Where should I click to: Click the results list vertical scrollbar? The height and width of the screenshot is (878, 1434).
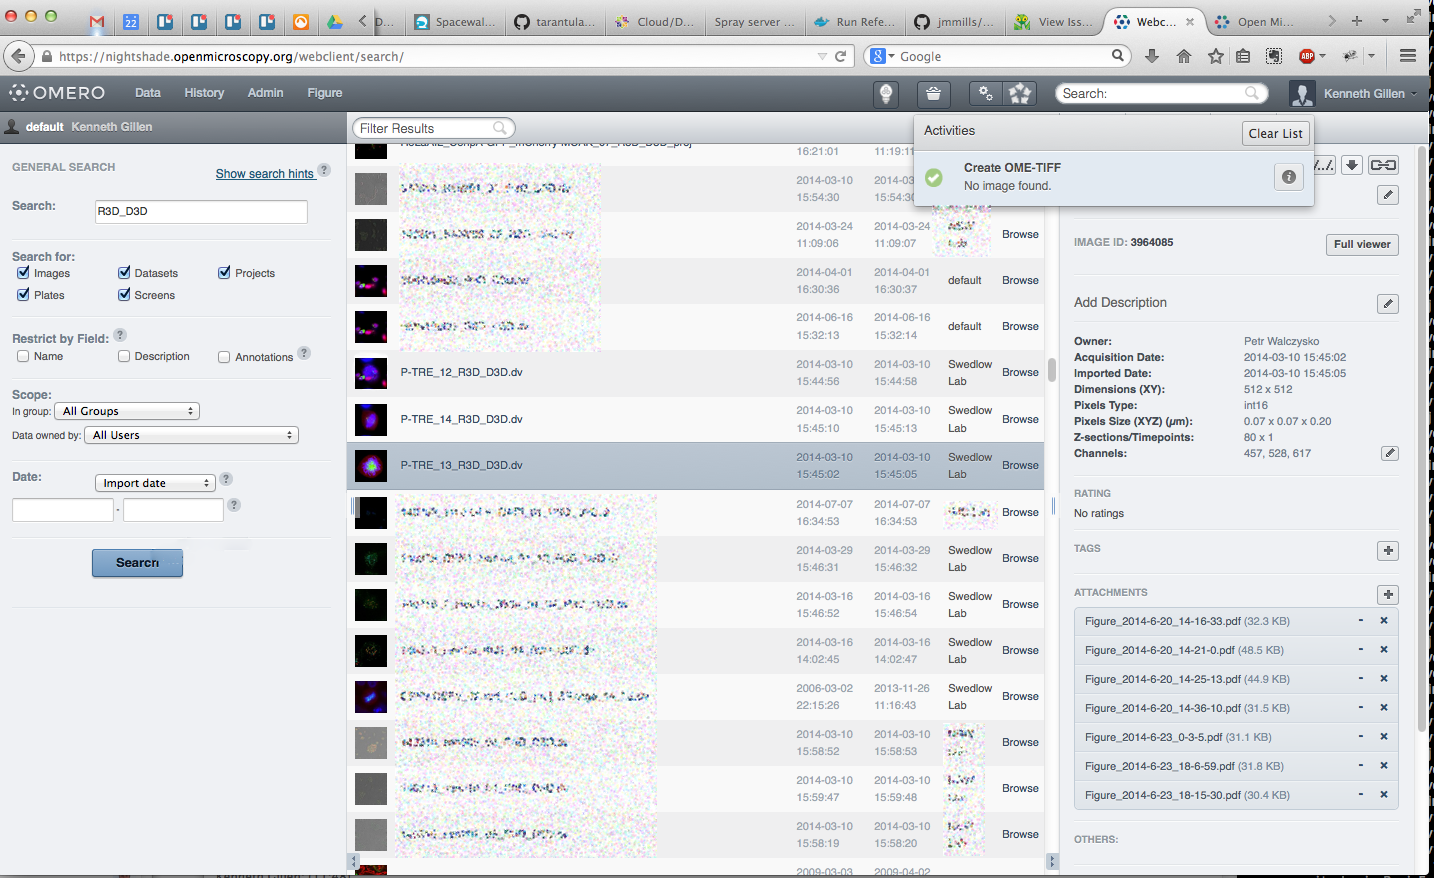click(x=1051, y=369)
